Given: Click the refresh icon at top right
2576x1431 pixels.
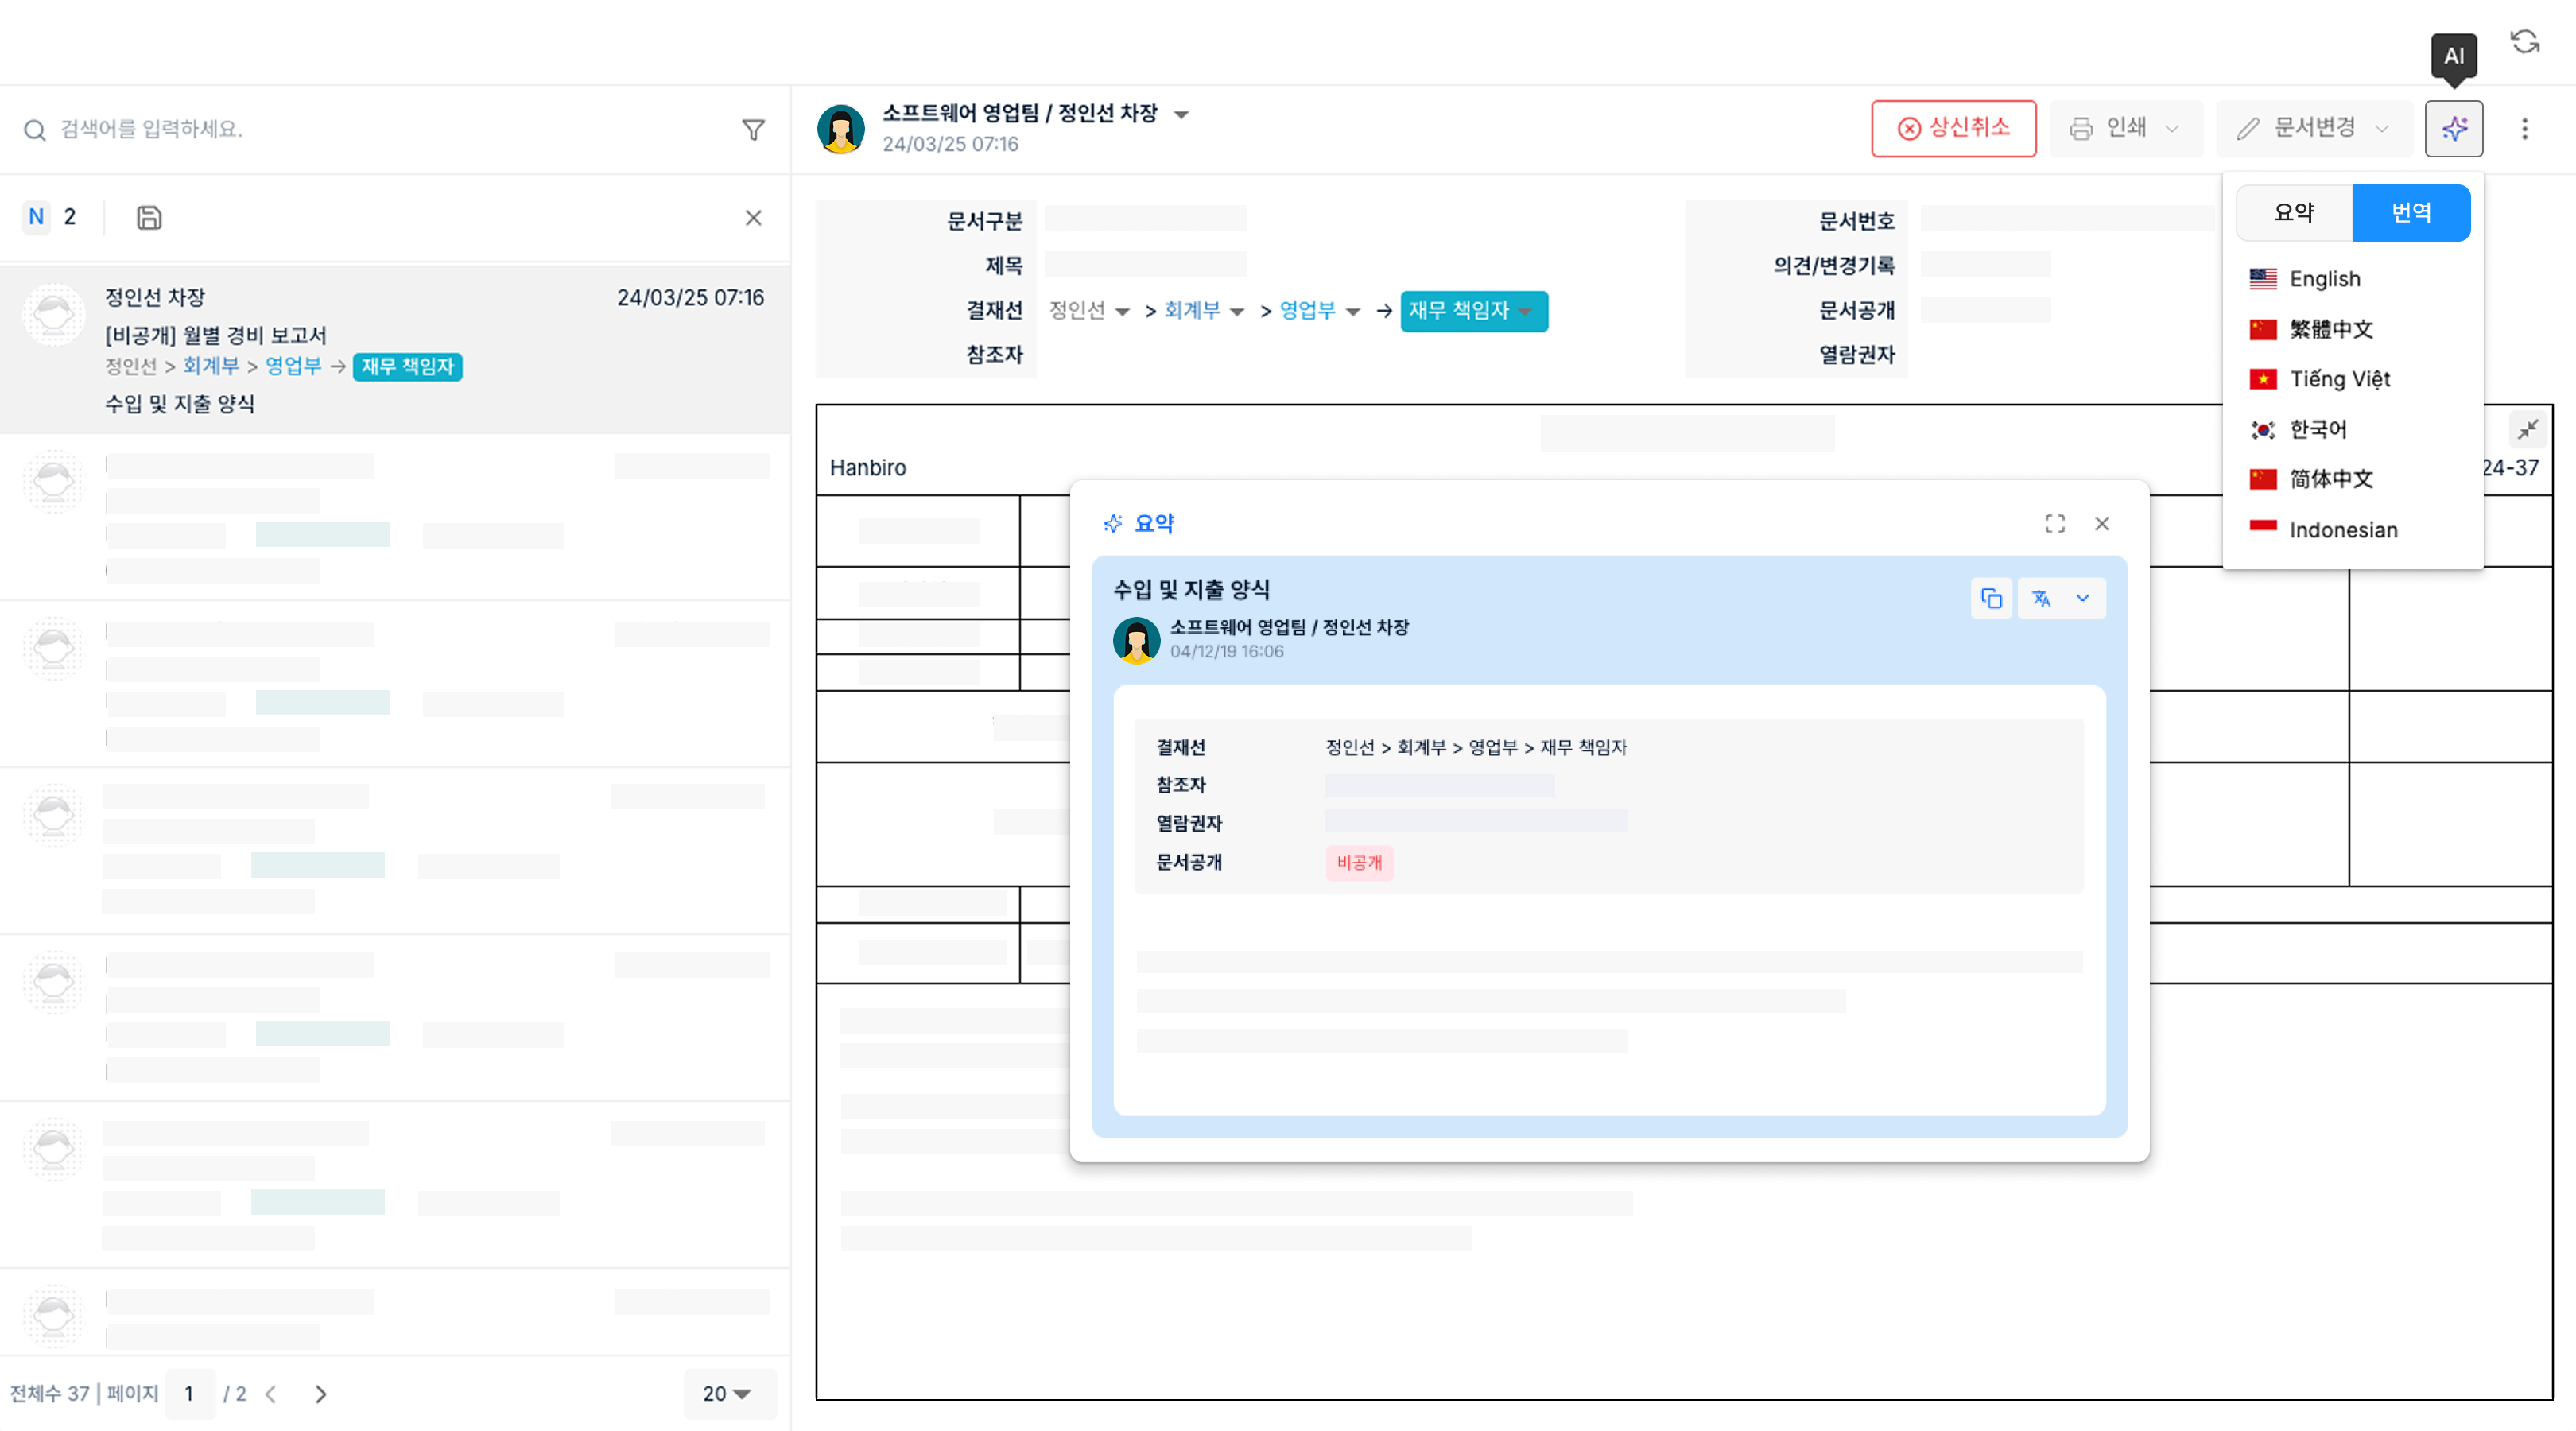Looking at the screenshot, I should pyautogui.click(x=2524, y=42).
